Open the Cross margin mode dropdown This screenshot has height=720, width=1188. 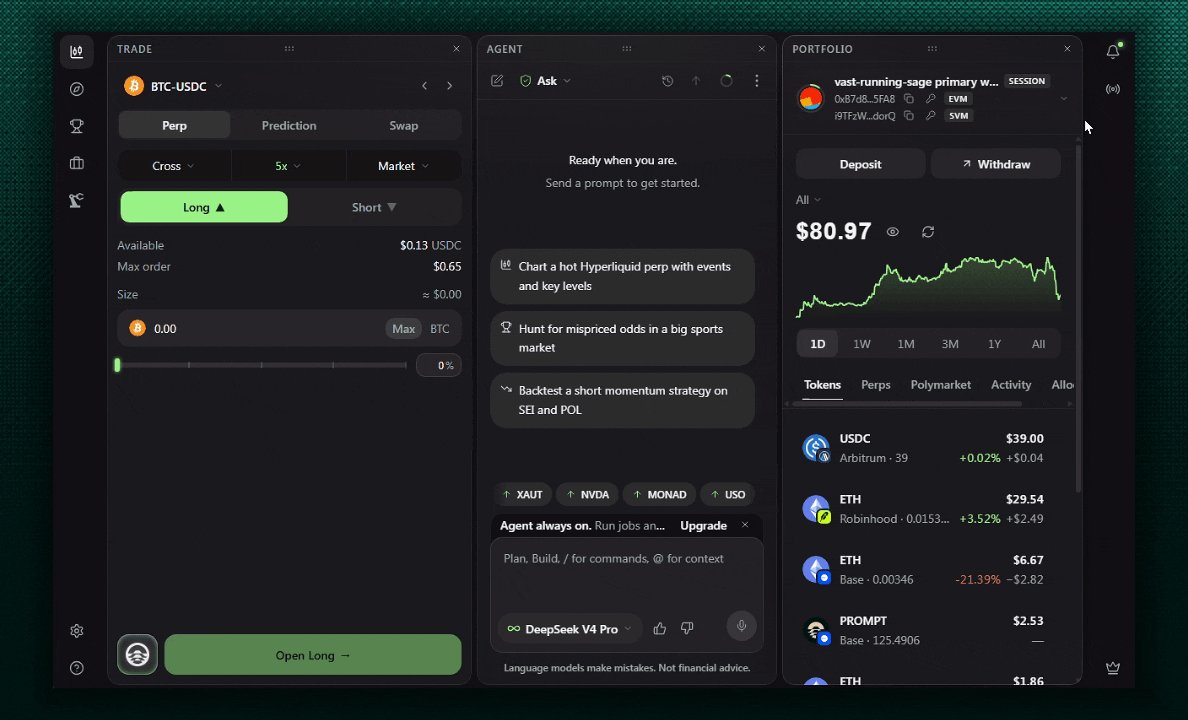coord(174,166)
